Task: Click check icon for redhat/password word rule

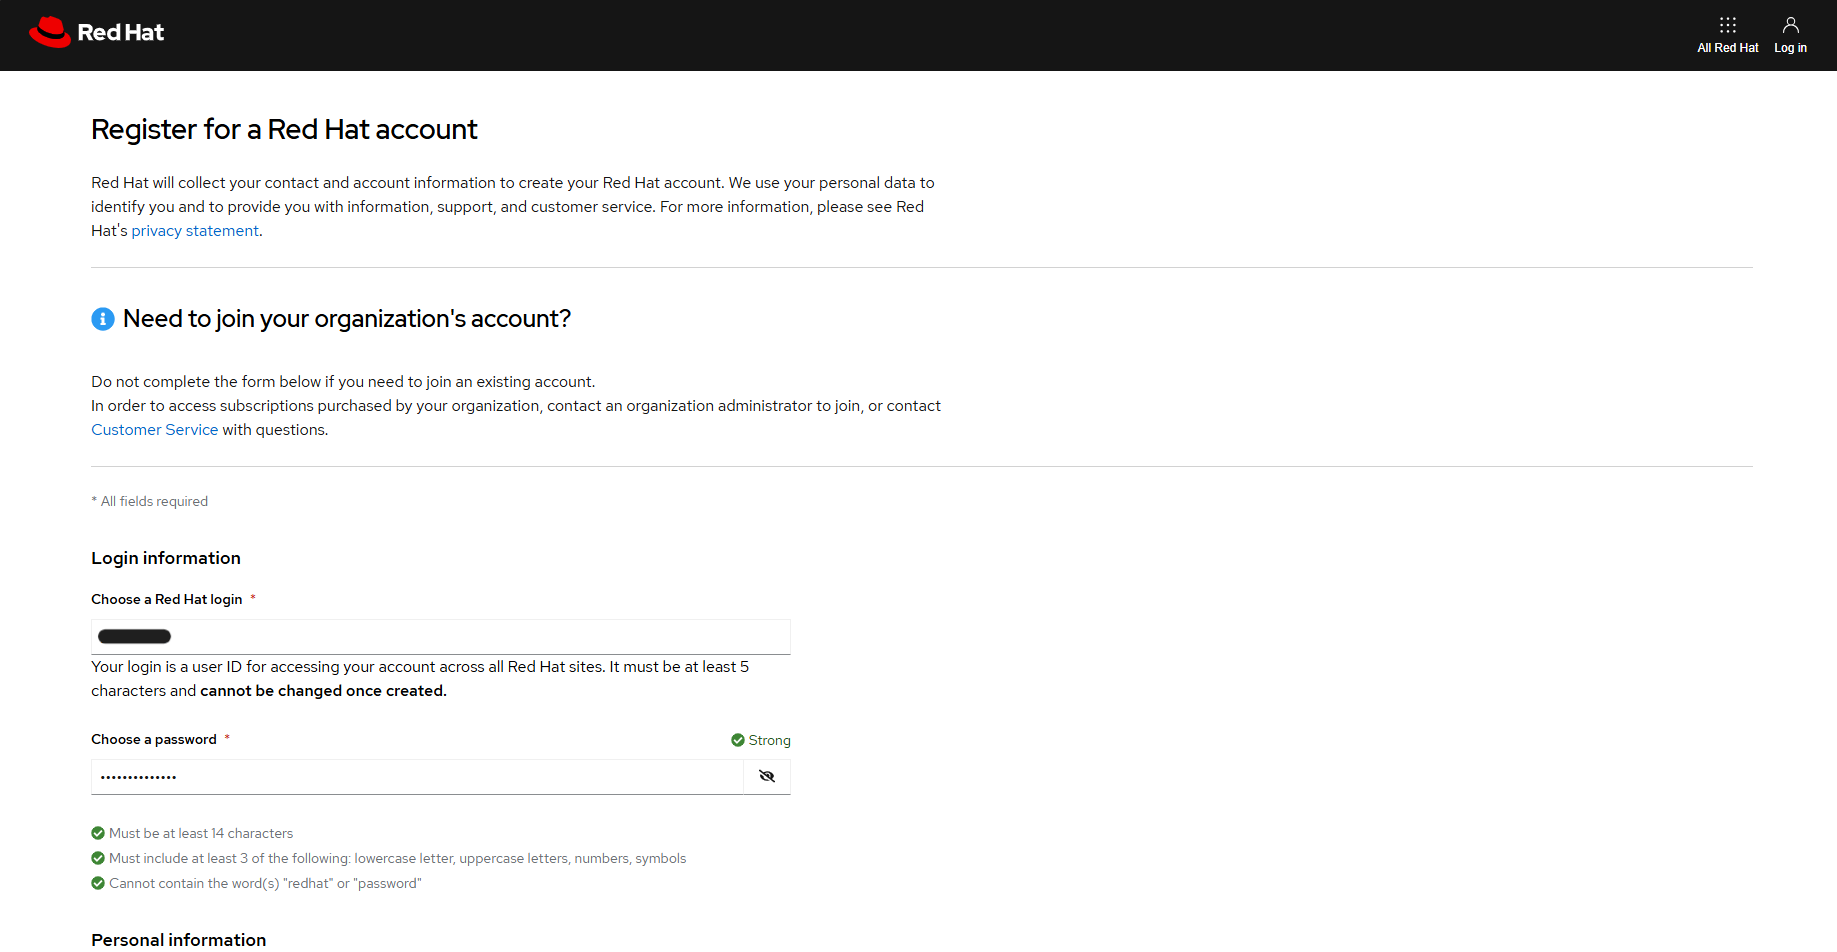Action: click(x=98, y=883)
